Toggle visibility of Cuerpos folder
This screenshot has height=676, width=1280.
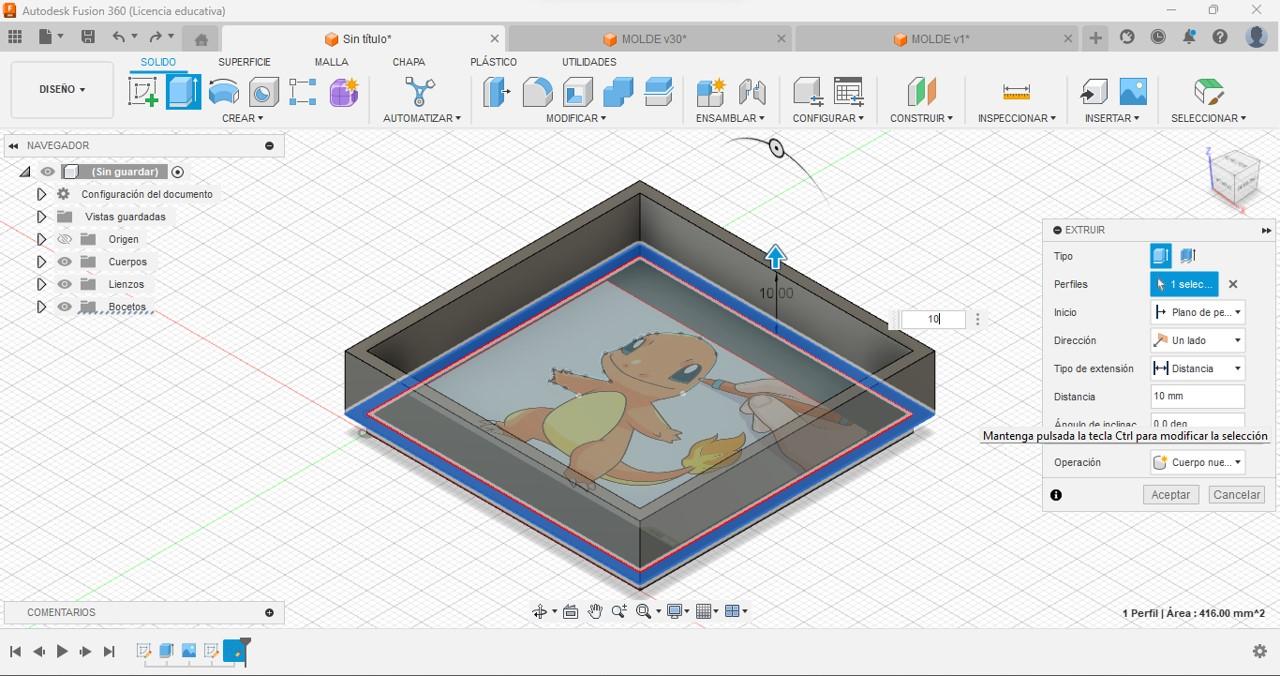click(65, 262)
